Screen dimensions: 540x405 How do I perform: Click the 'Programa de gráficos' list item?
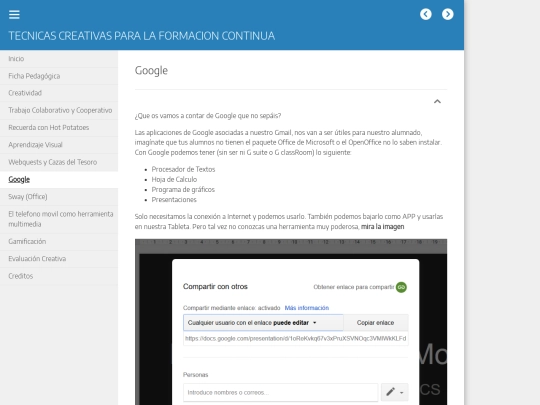click(x=183, y=190)
